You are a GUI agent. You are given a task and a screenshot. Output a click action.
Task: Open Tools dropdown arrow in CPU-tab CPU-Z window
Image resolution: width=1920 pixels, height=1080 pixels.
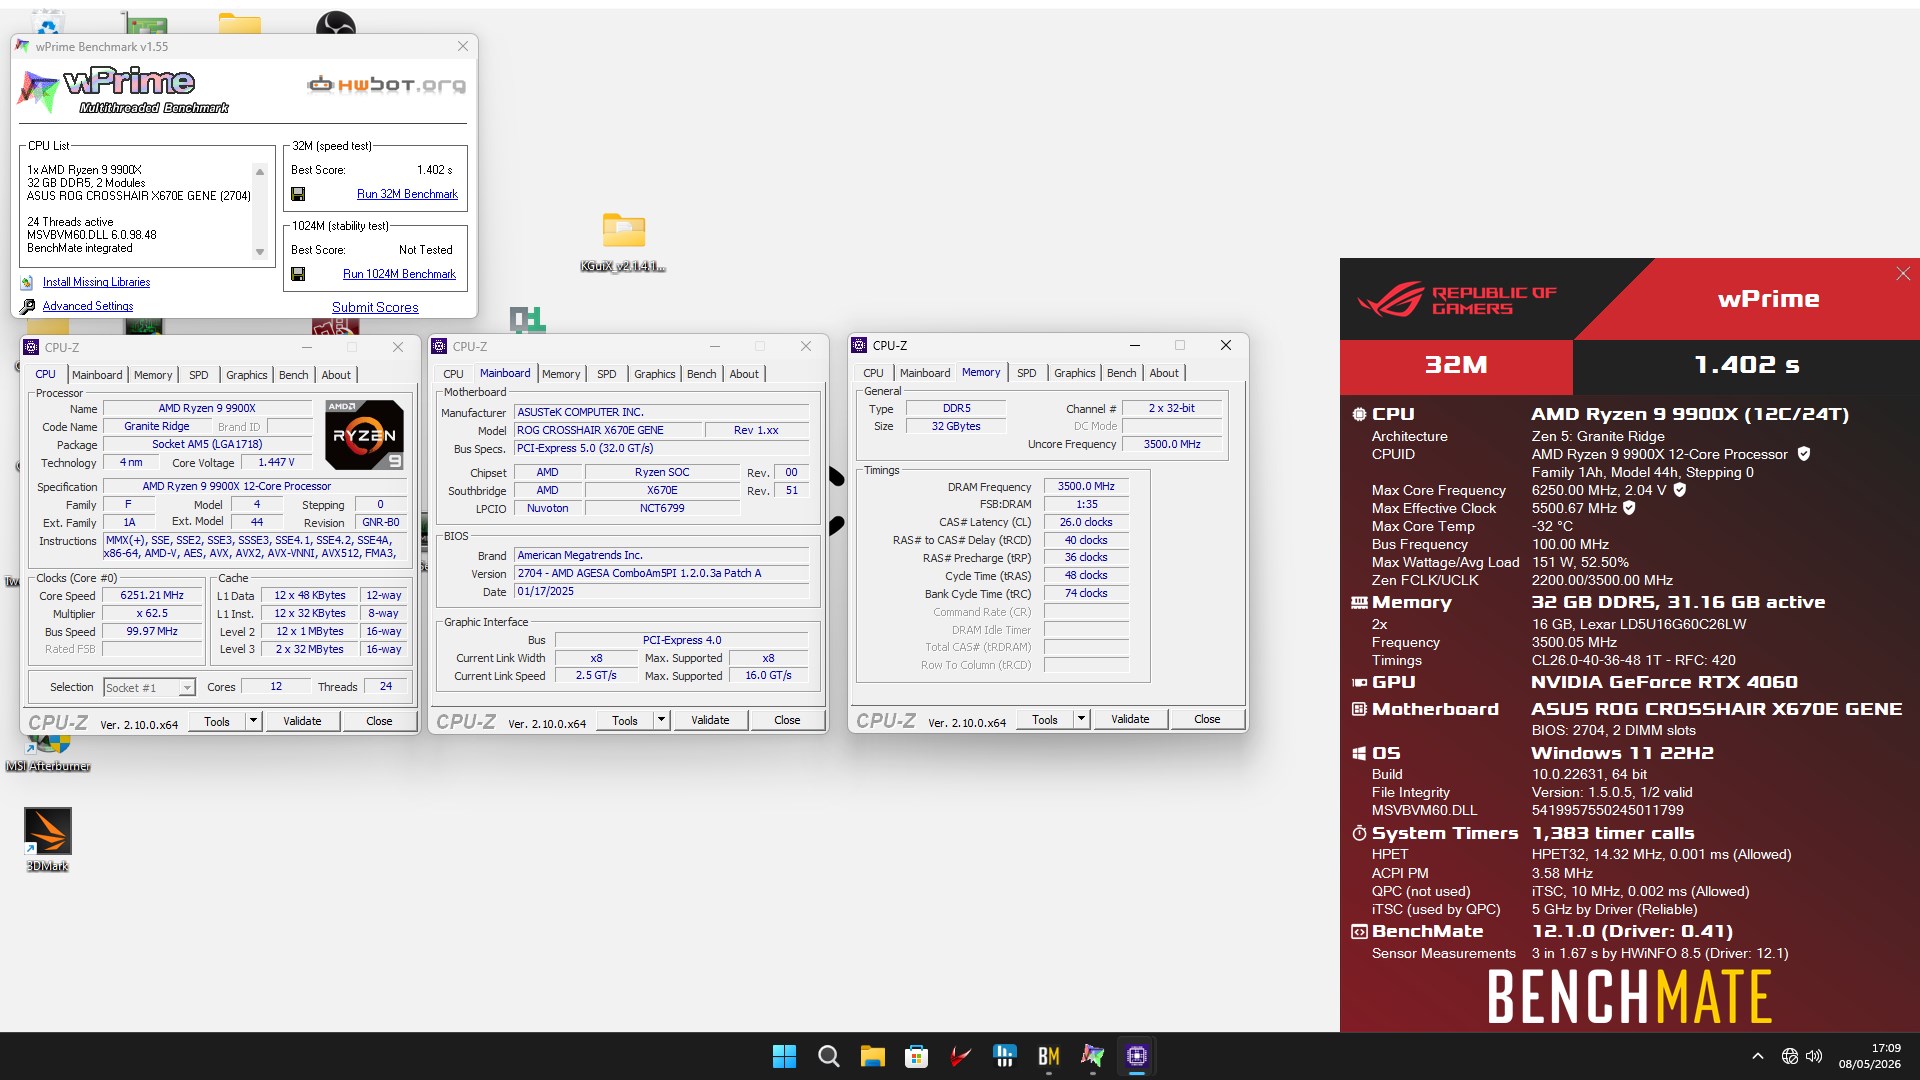coord(253,721)
